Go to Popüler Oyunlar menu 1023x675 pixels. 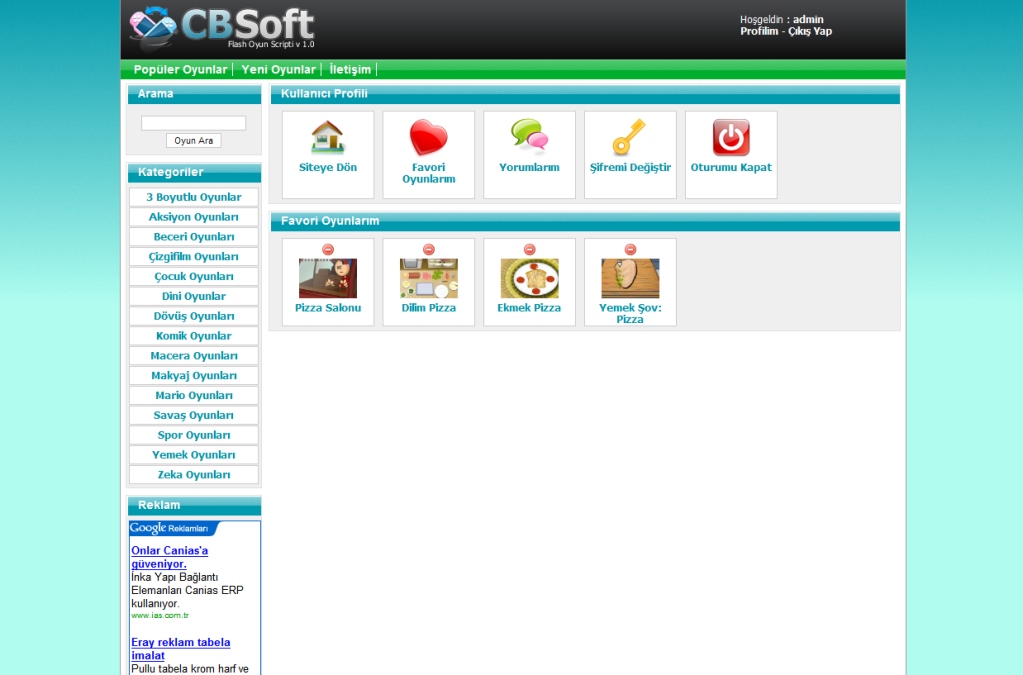pos(180,69)
